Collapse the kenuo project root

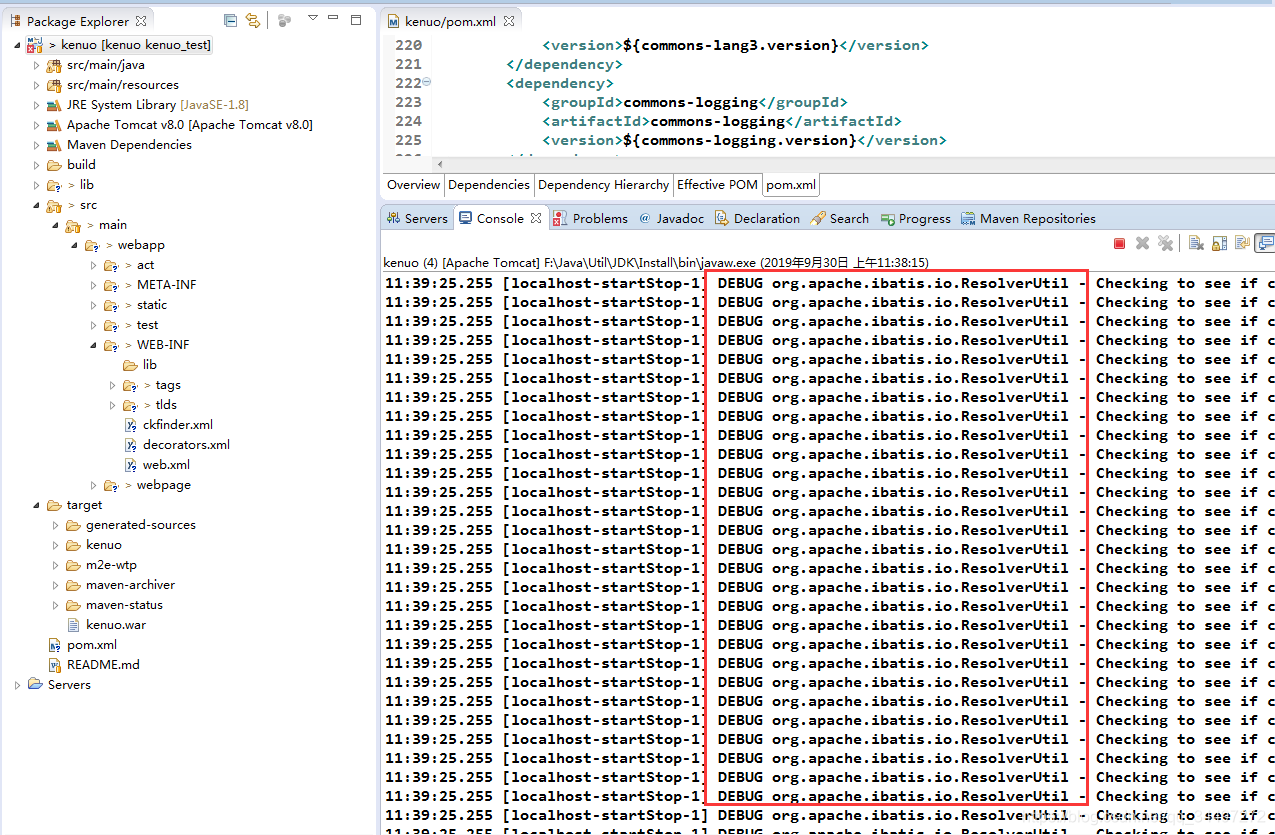click(17, 45)
